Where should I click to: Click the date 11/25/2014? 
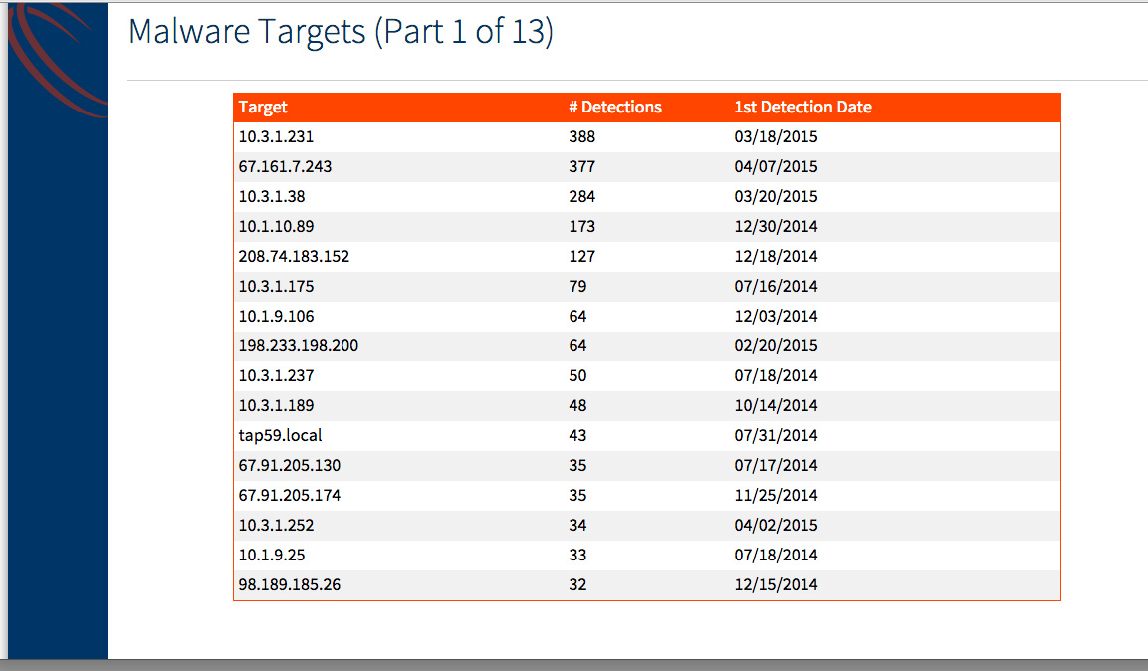pos(775,495)
